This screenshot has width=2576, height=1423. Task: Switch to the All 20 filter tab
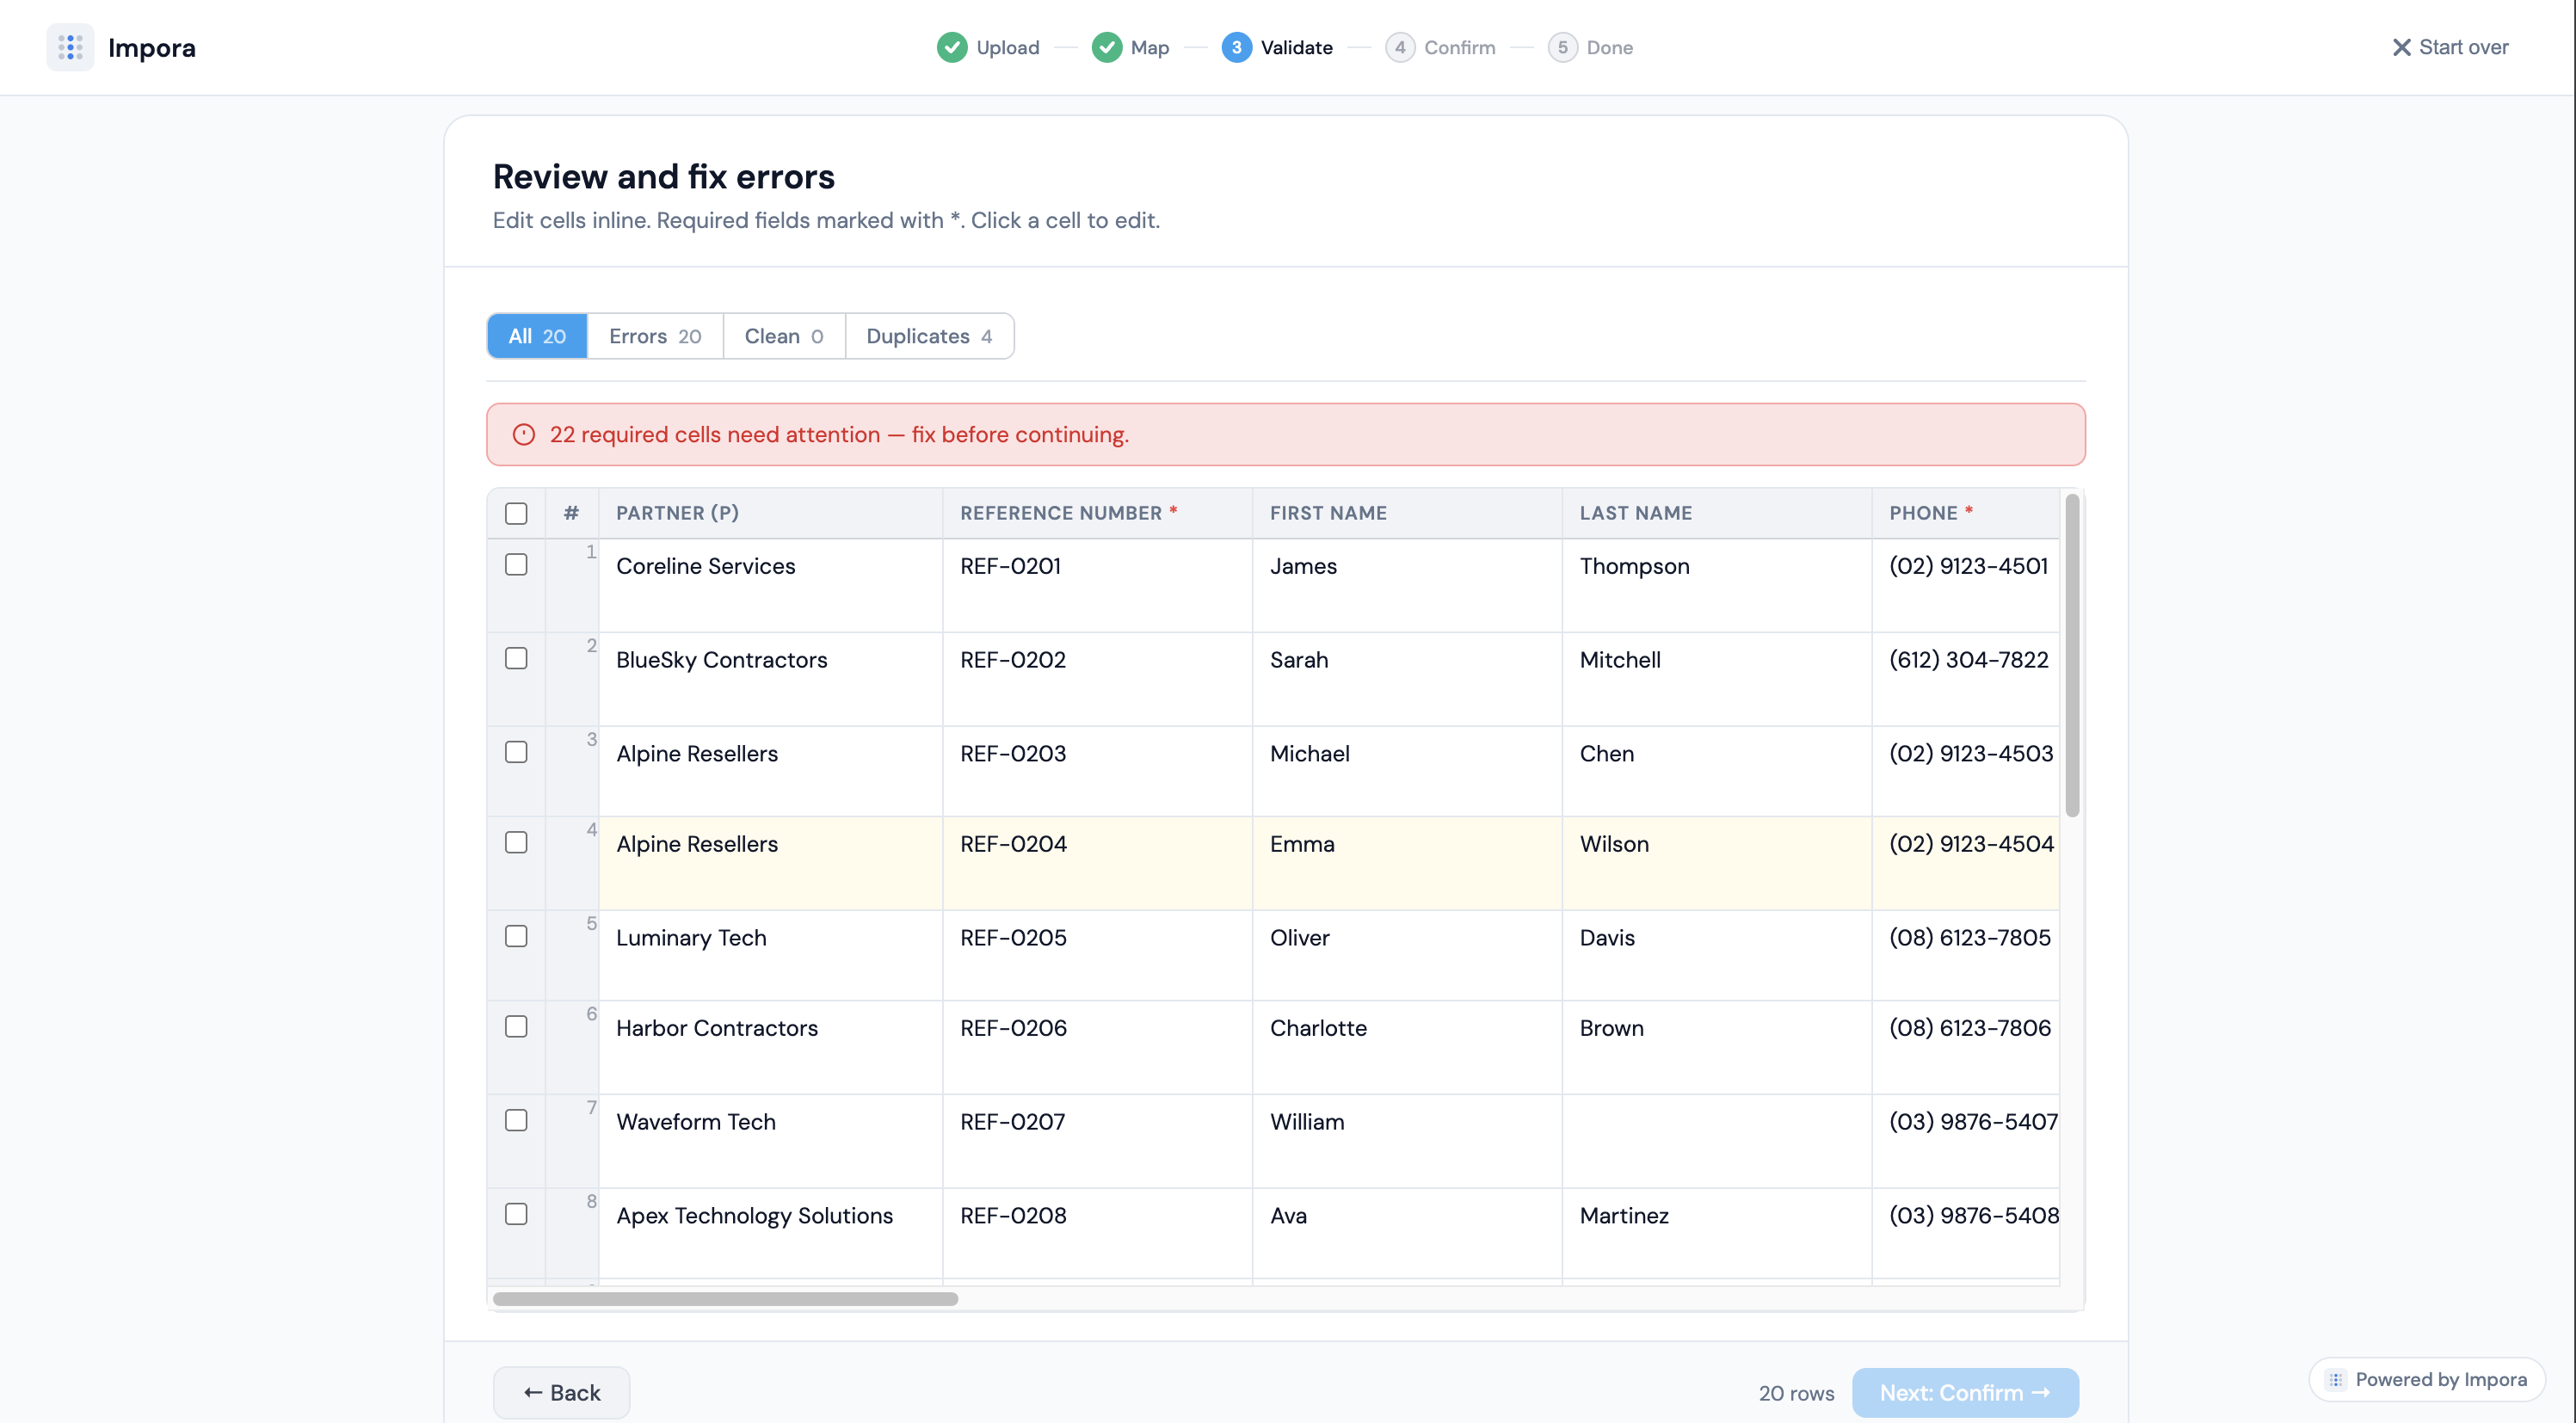pos(537,336)
